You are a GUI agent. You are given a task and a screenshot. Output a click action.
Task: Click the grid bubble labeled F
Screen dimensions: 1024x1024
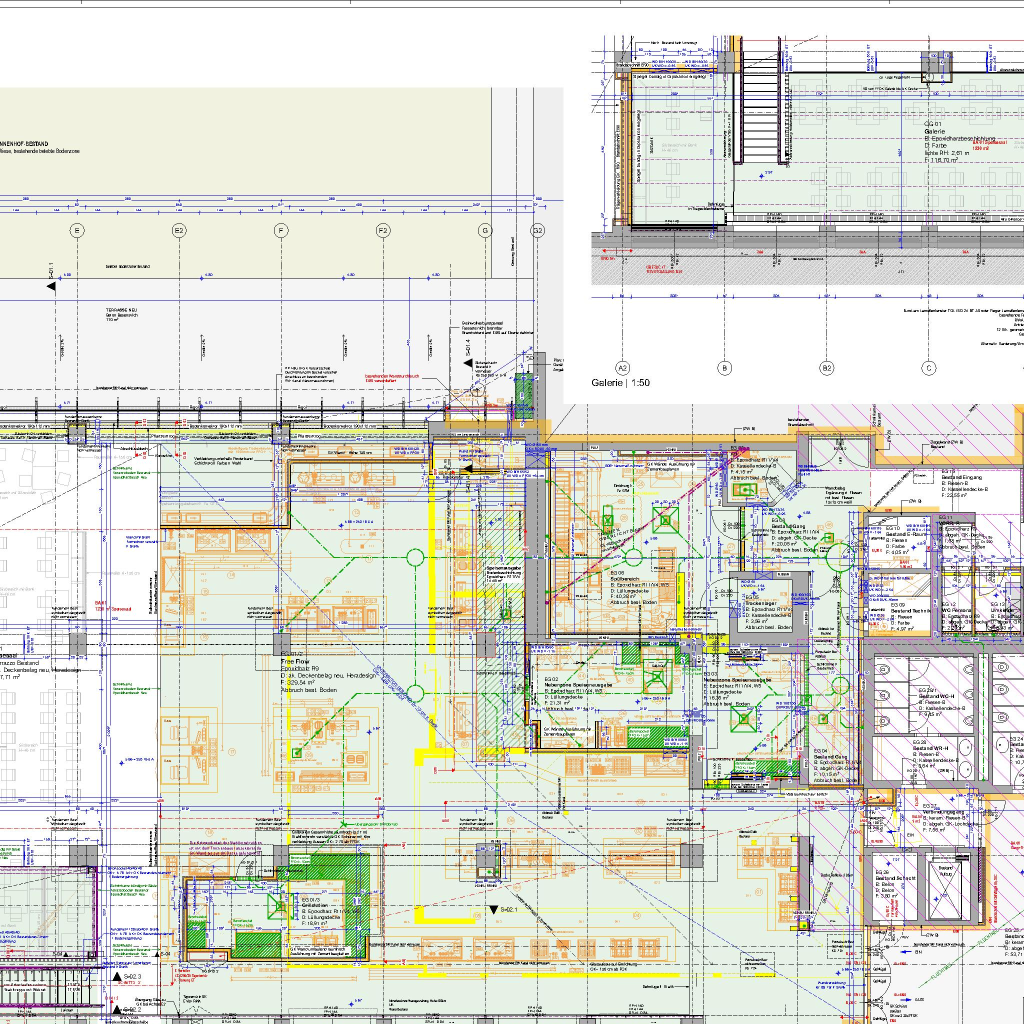281,231
